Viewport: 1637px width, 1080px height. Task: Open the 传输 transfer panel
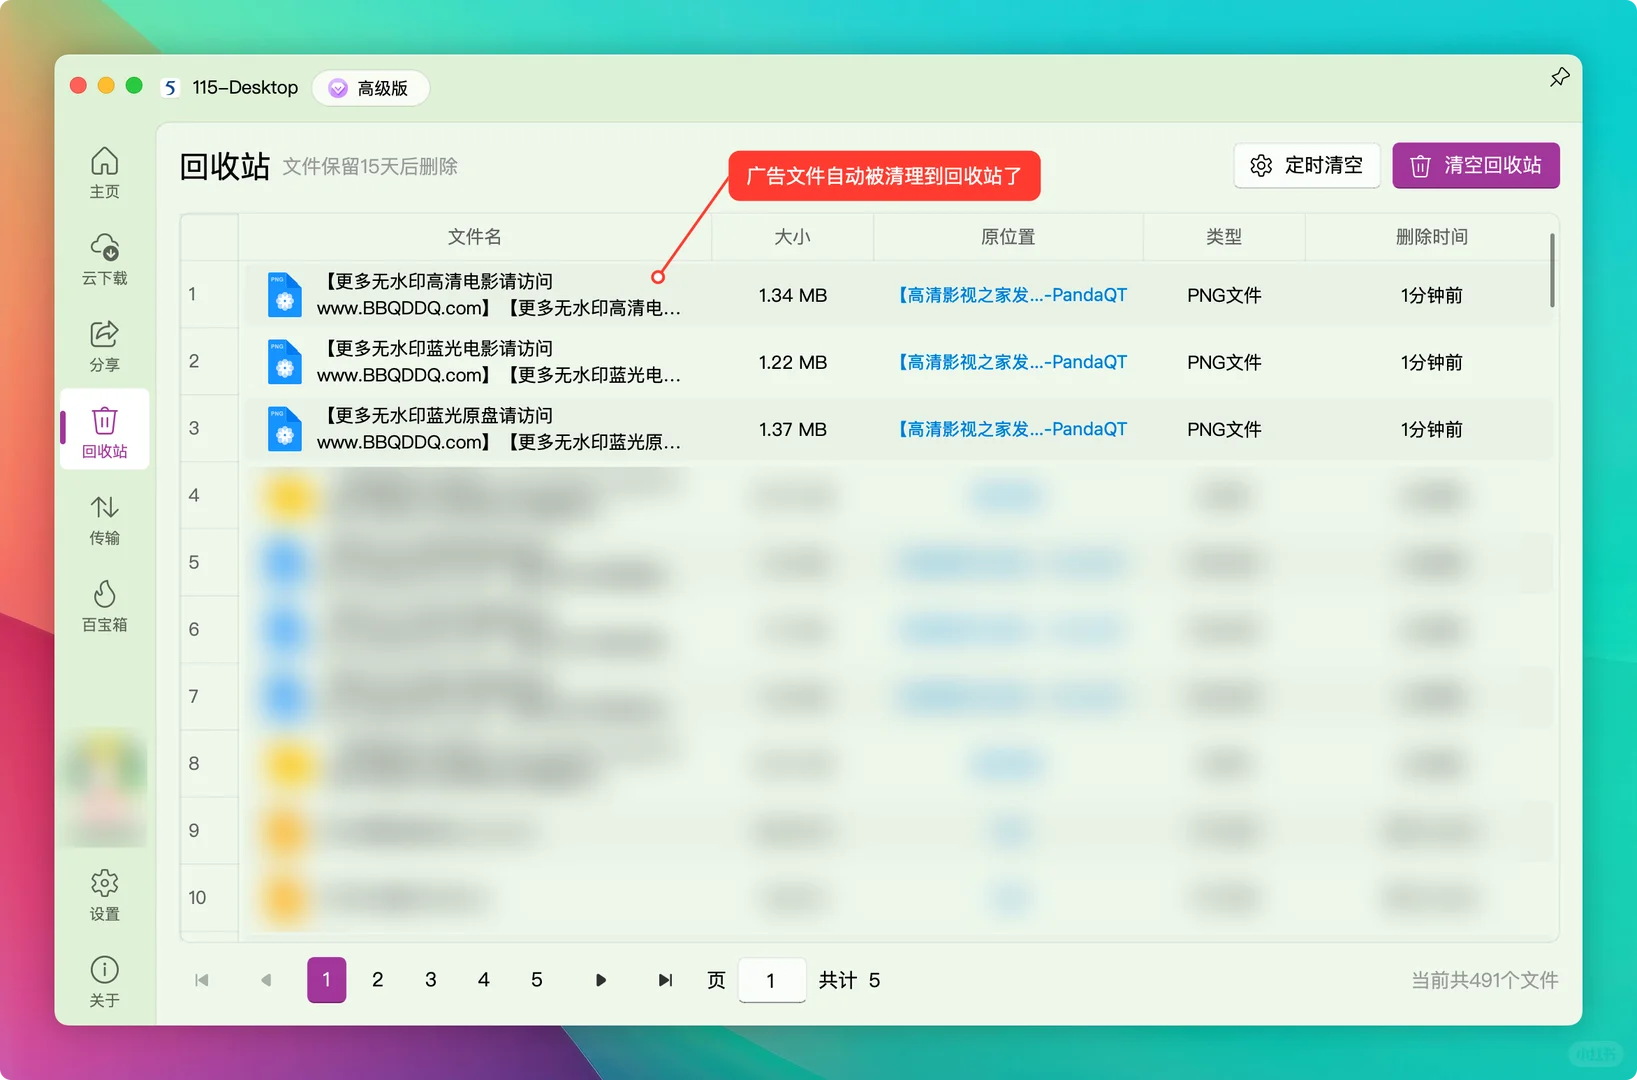[104, 519]
